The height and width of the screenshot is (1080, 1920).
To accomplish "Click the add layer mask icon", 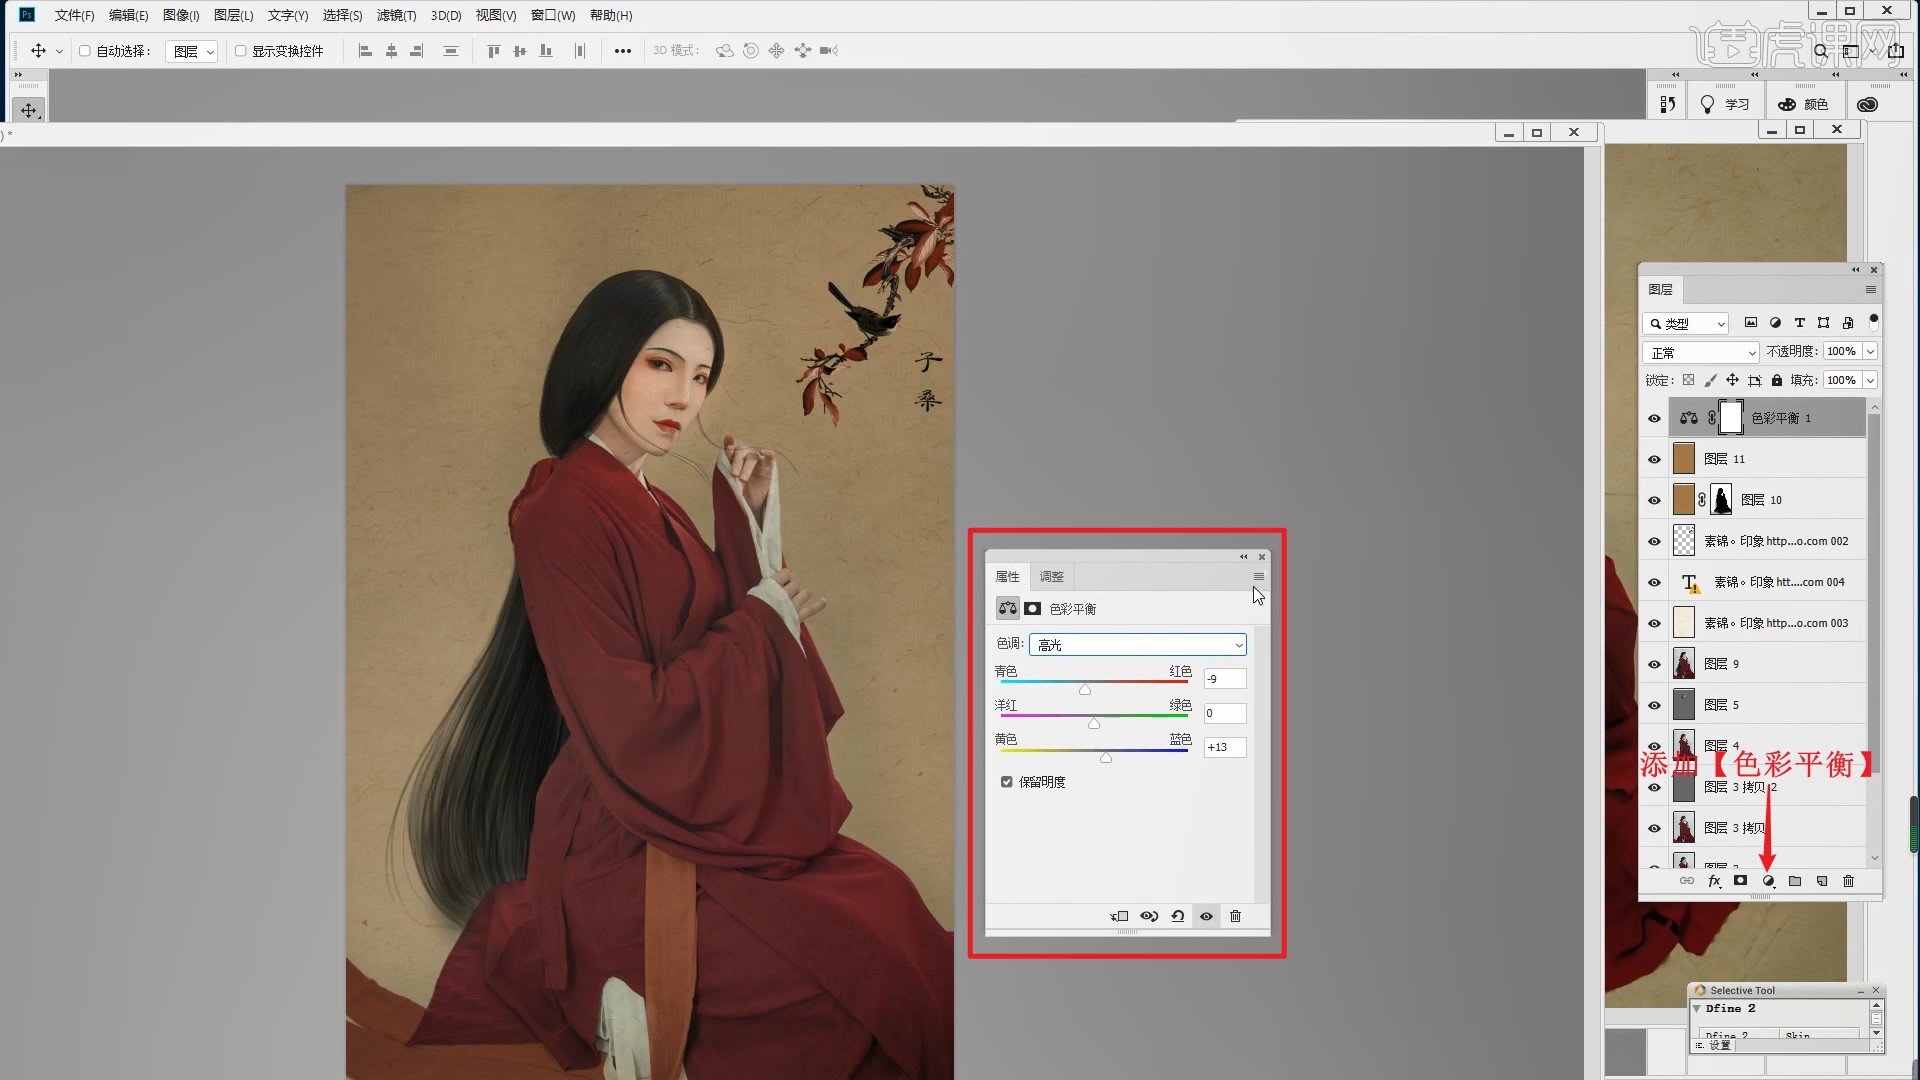I will pos(1741,881).
